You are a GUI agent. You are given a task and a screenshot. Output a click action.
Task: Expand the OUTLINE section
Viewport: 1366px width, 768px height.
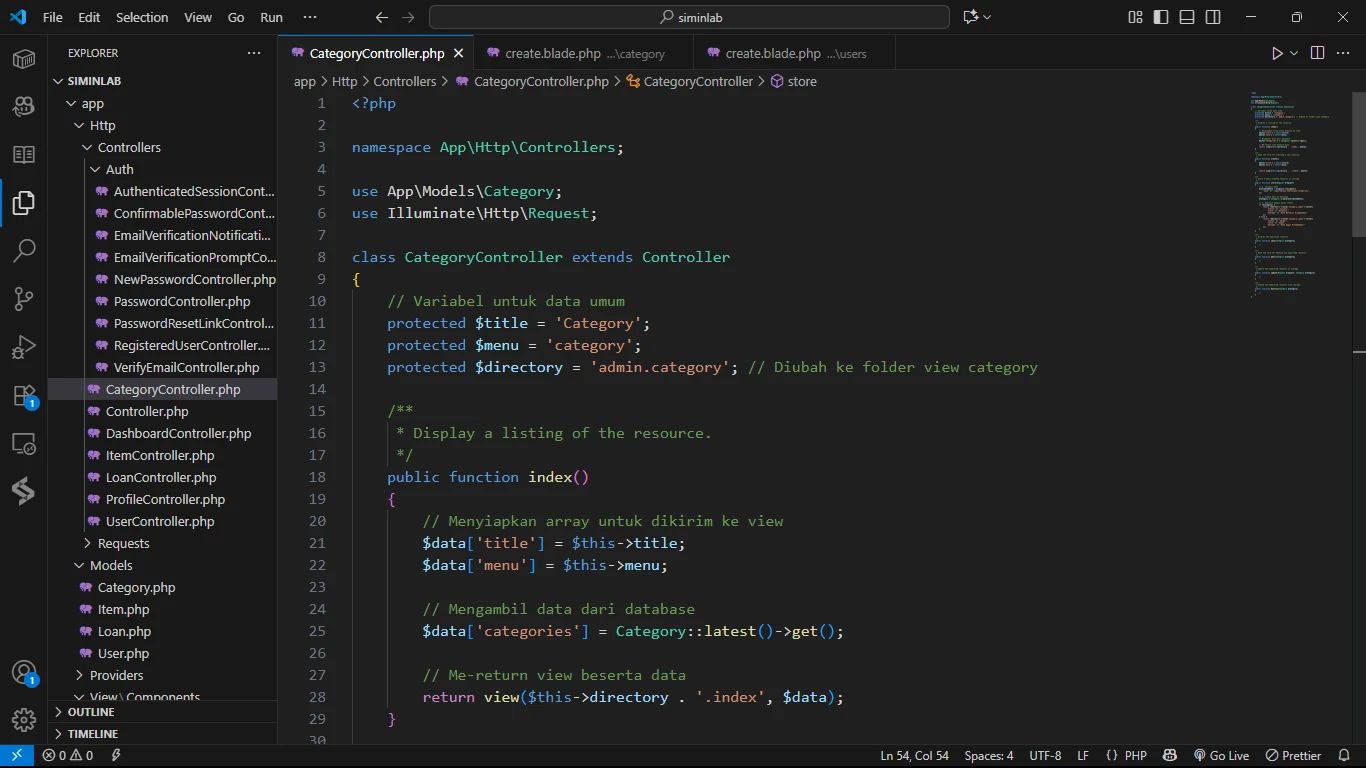click(91, 712)
